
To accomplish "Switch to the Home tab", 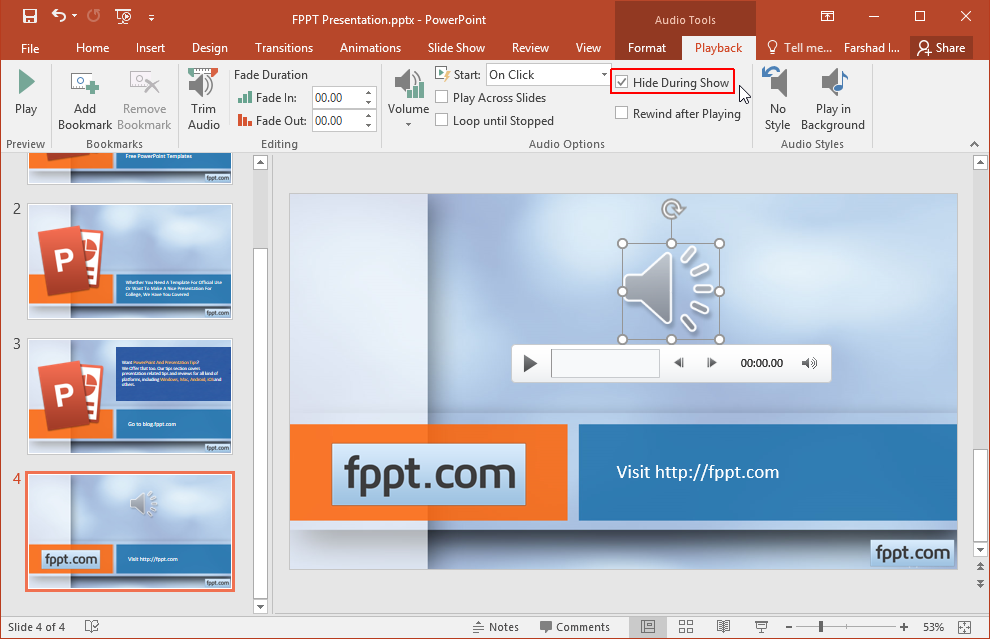I will tap(92, 48).
